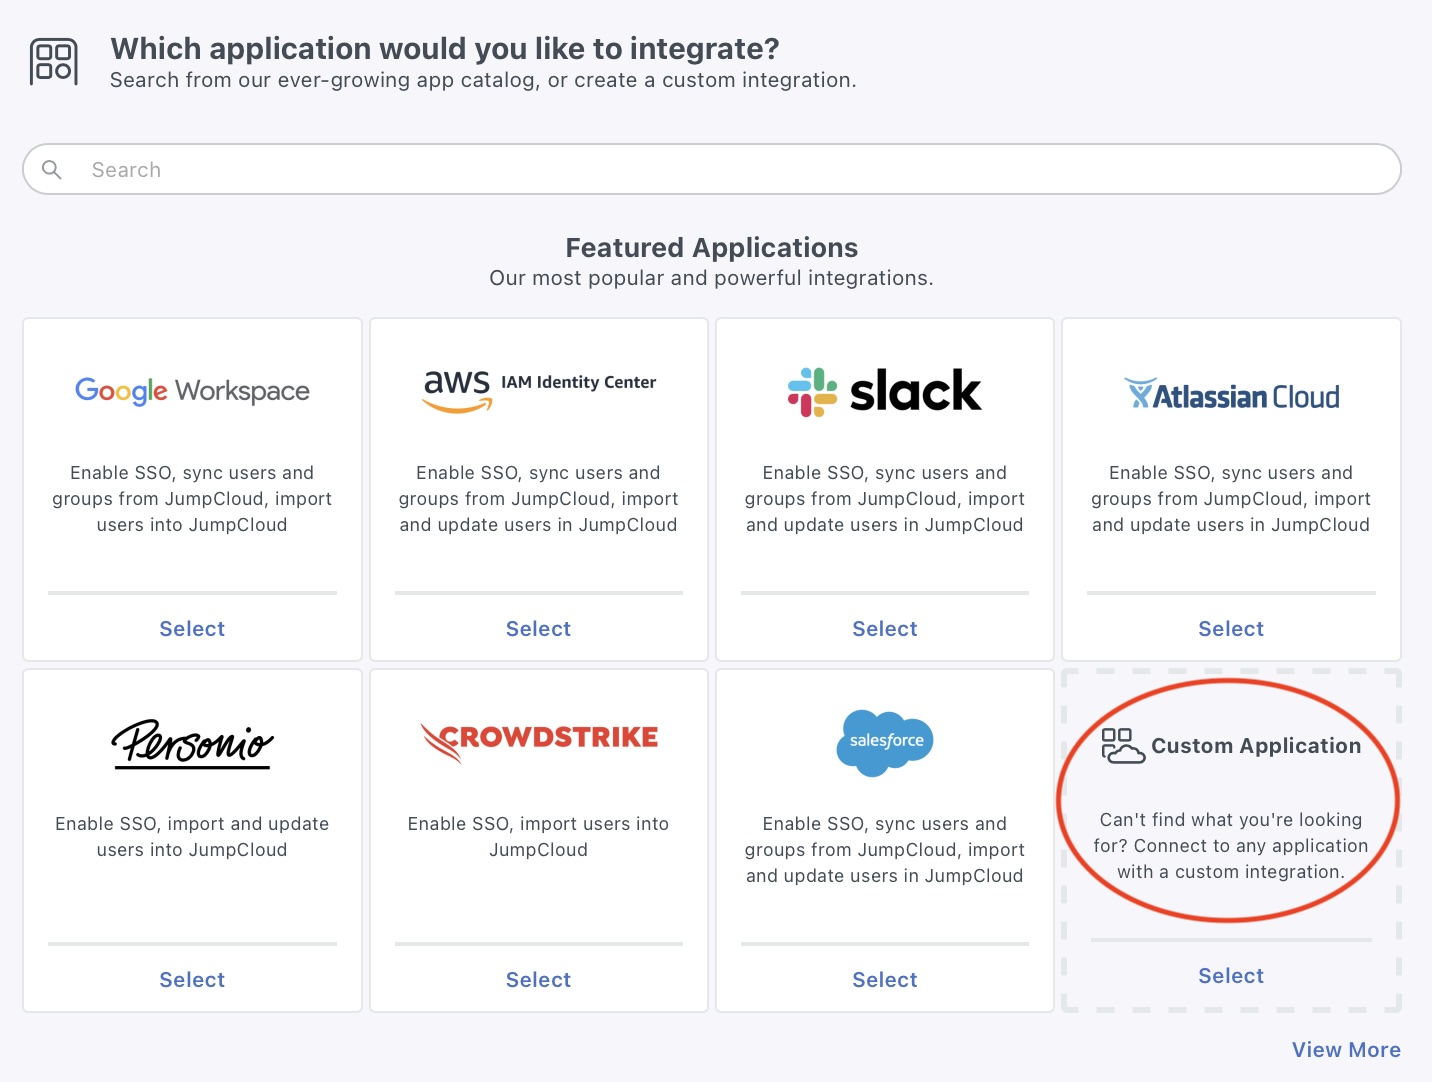The image size is (1432, 1082).
Task: Select the CrowdStrike integration
Action: point(538,979)
